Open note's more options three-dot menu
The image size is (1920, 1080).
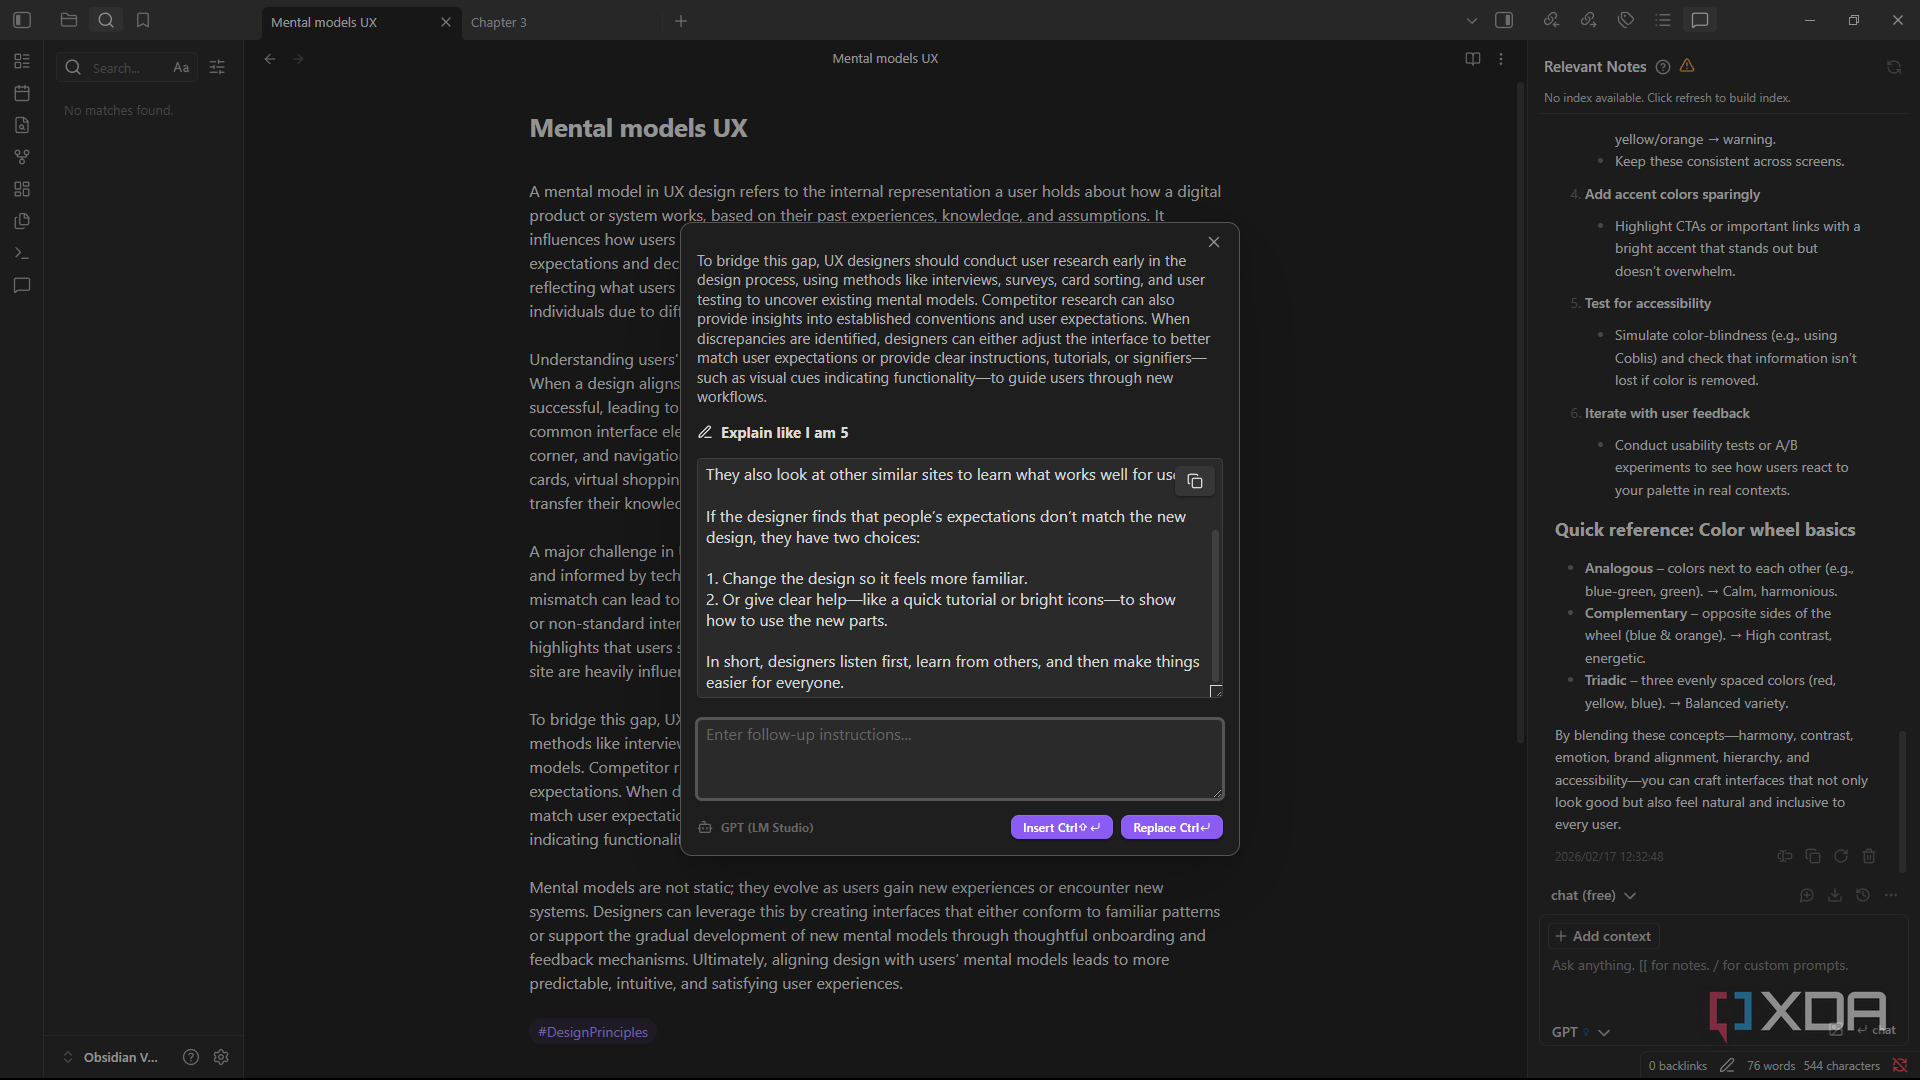tap(1501, 59)
